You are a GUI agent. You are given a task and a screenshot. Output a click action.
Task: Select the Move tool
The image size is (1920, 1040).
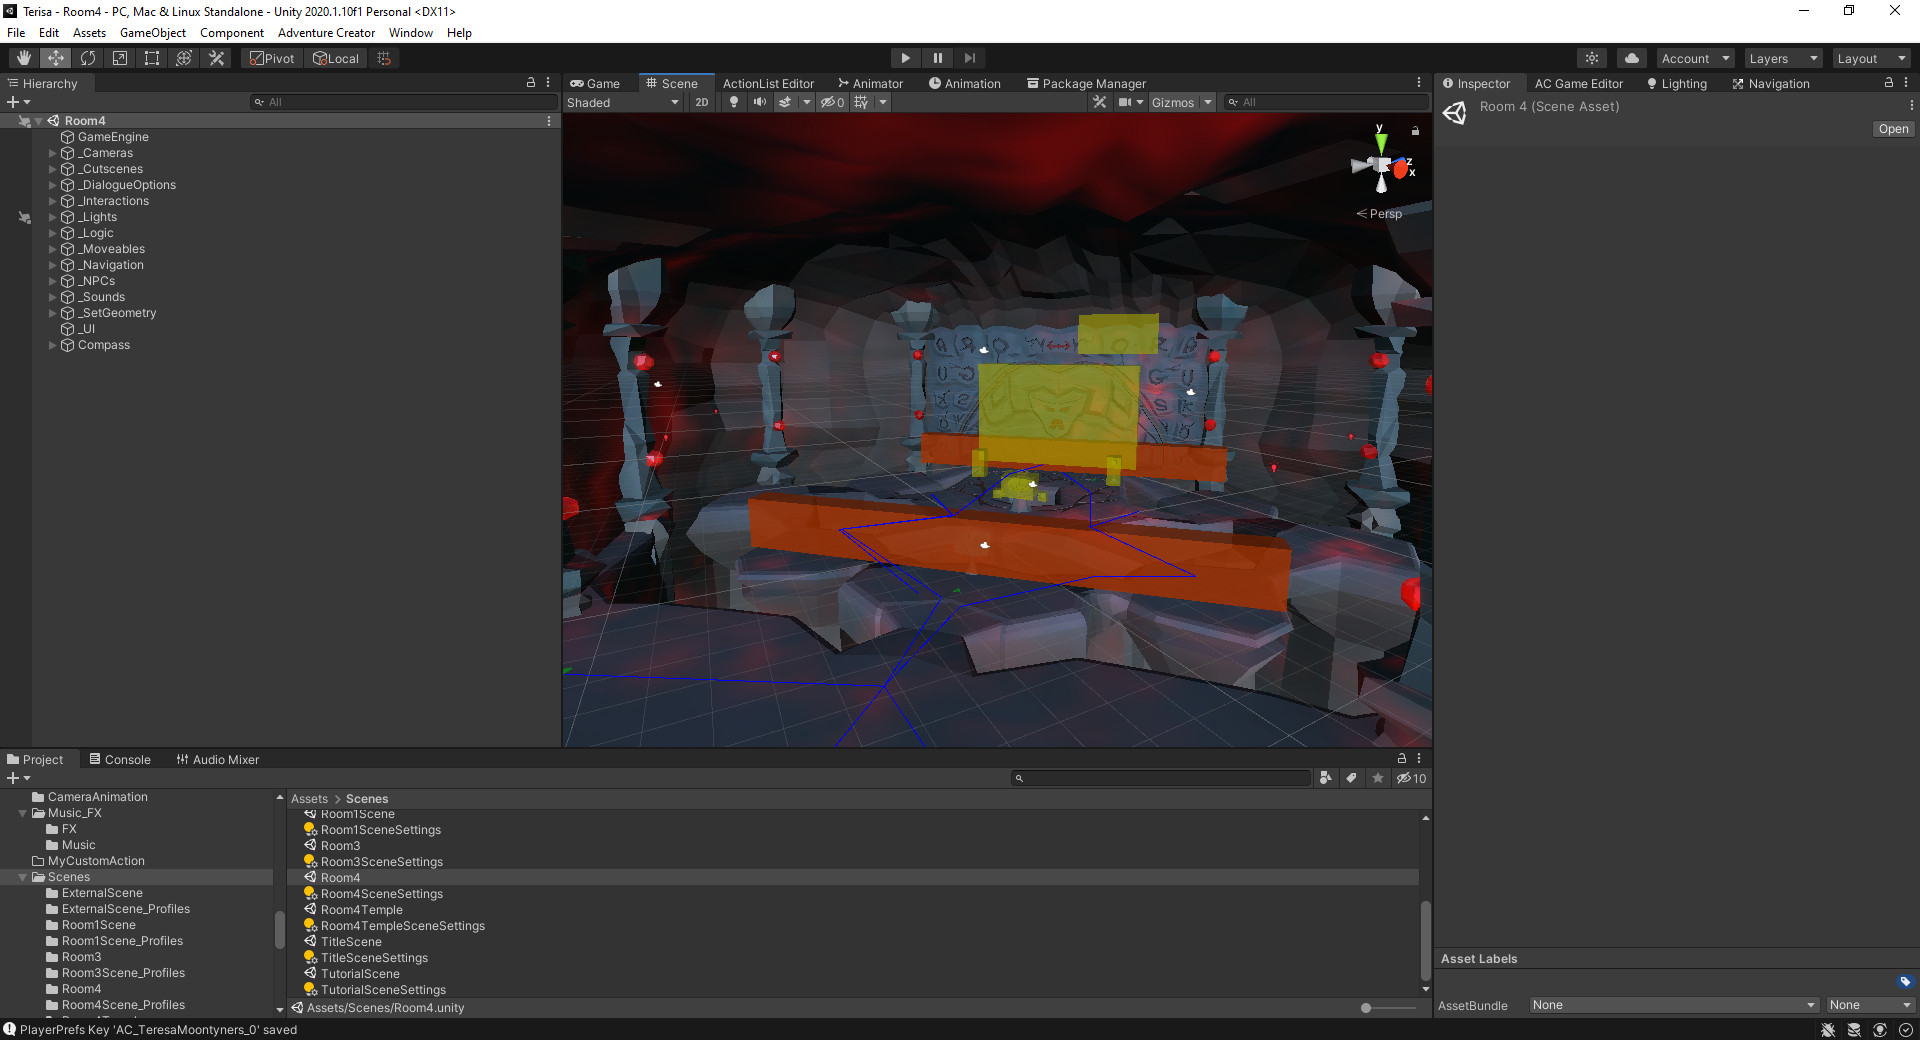coord(56,58)
